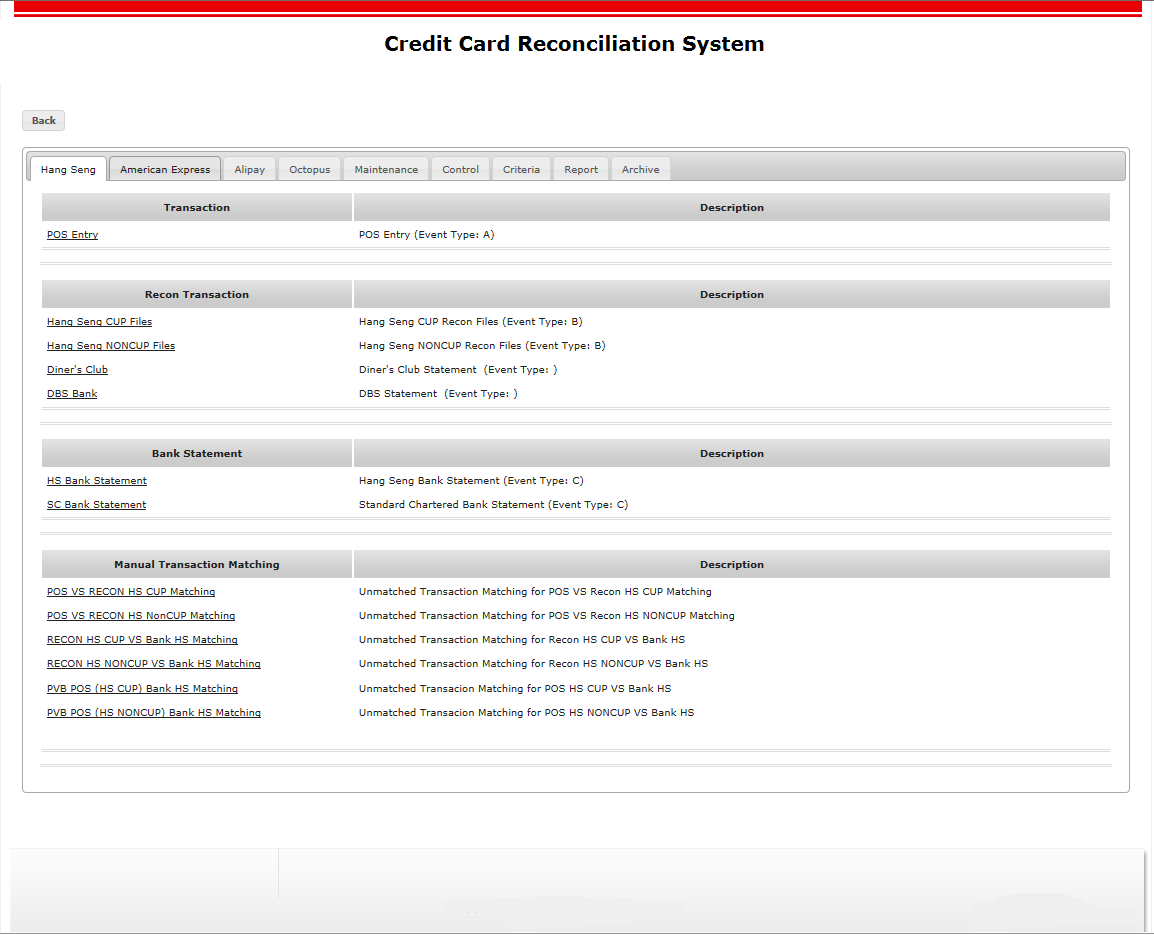This screenshot has width=1154, height=936.
Task: Select the Archive tab
Action: [641, 169]
